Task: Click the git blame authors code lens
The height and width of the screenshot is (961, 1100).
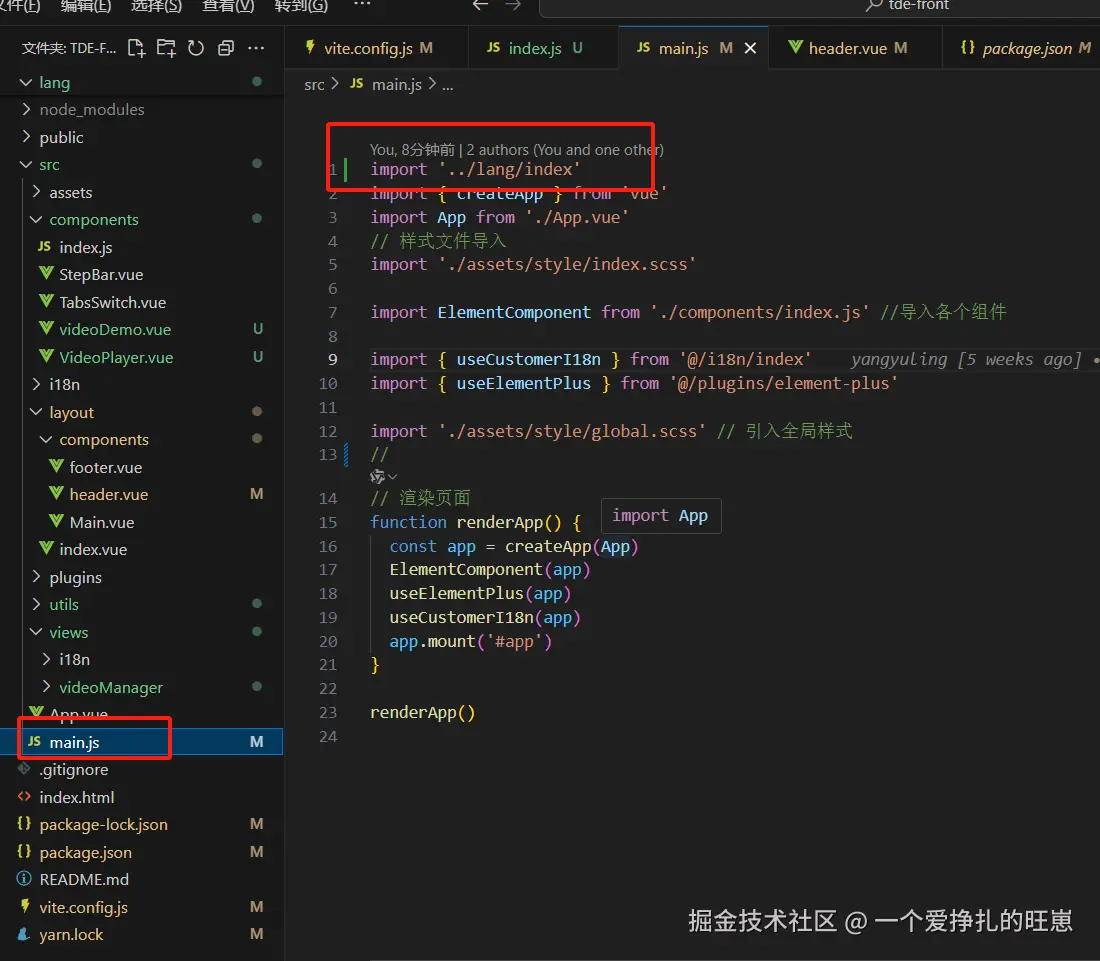Action: [x=516, y=149]
